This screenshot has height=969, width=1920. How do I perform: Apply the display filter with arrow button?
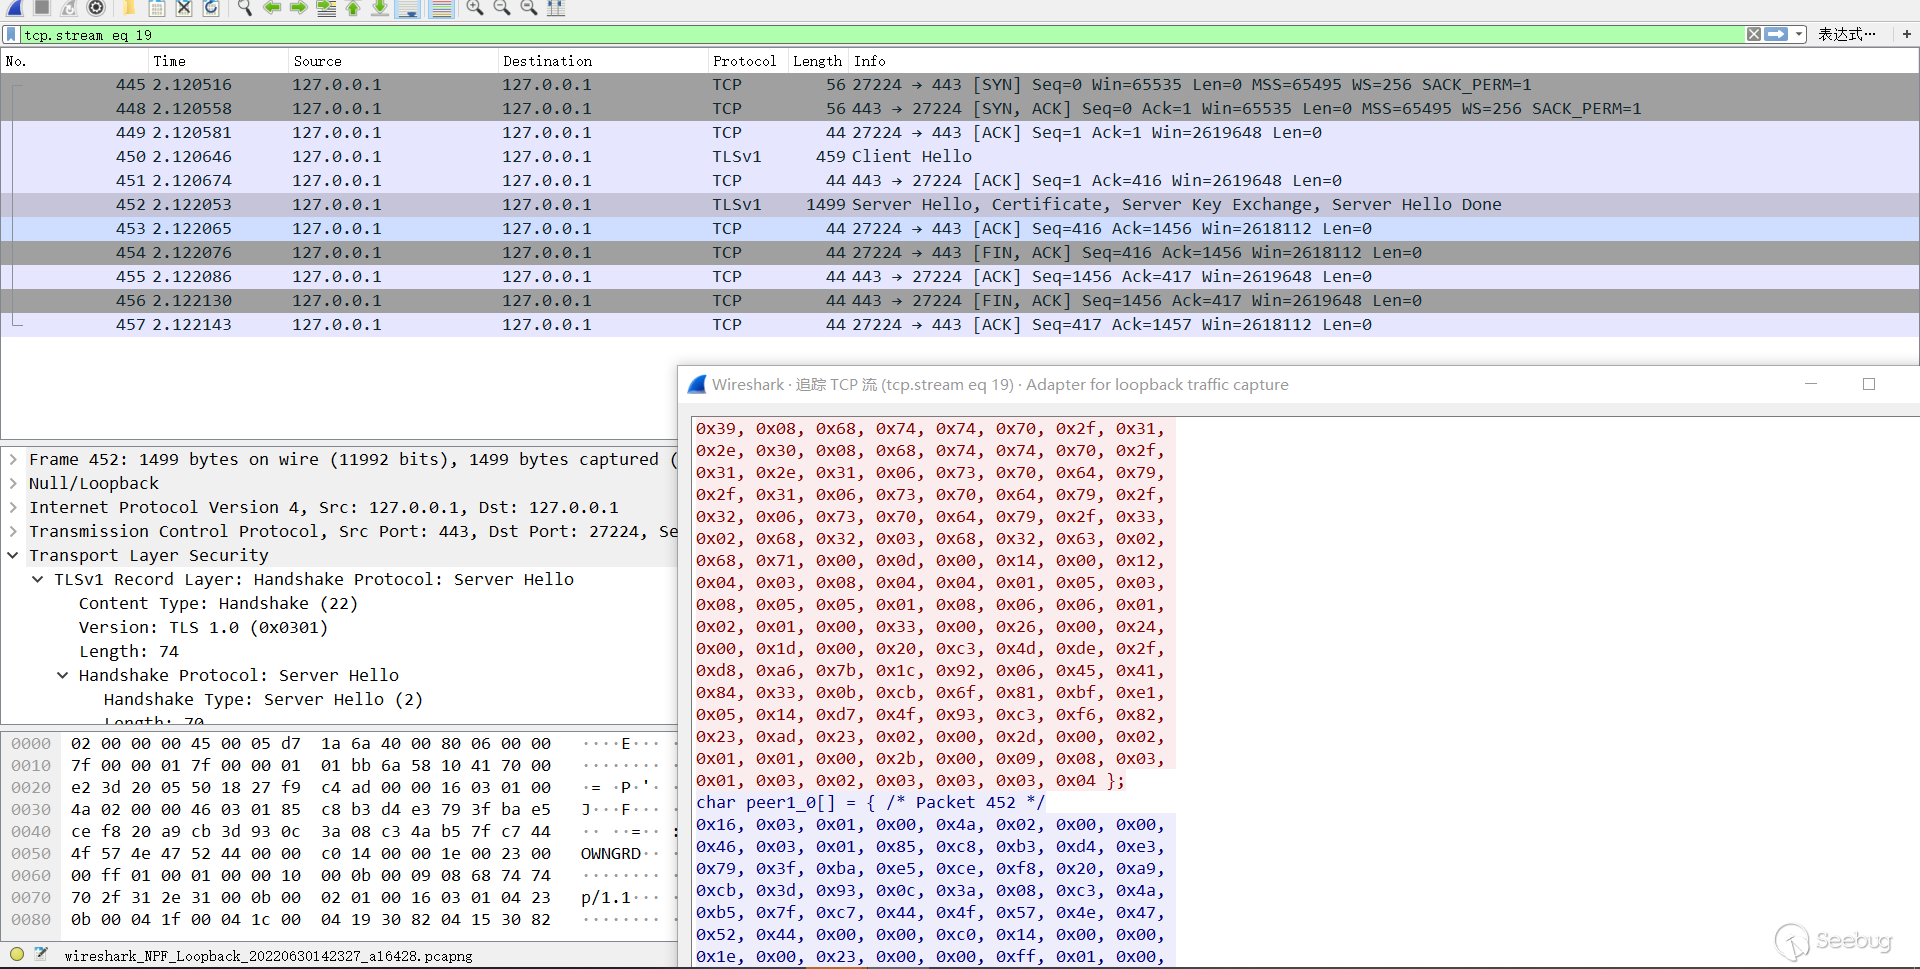[x=1776, y=35]
